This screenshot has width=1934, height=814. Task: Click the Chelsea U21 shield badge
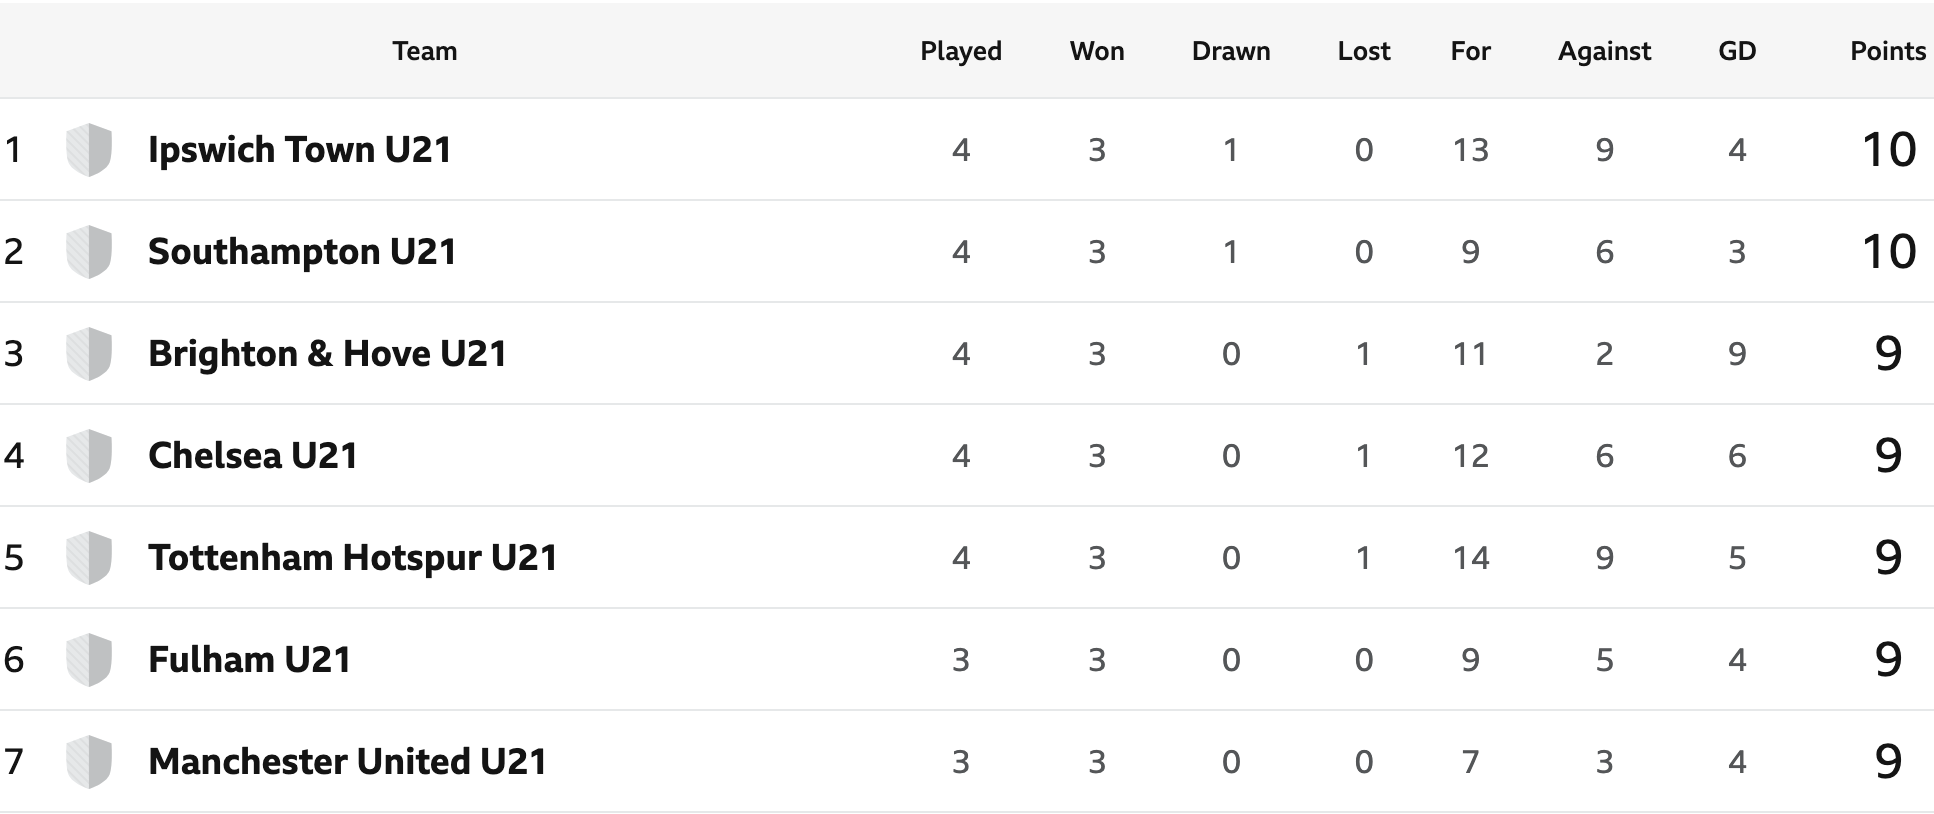pyautogui.click(x=88, y=456)
